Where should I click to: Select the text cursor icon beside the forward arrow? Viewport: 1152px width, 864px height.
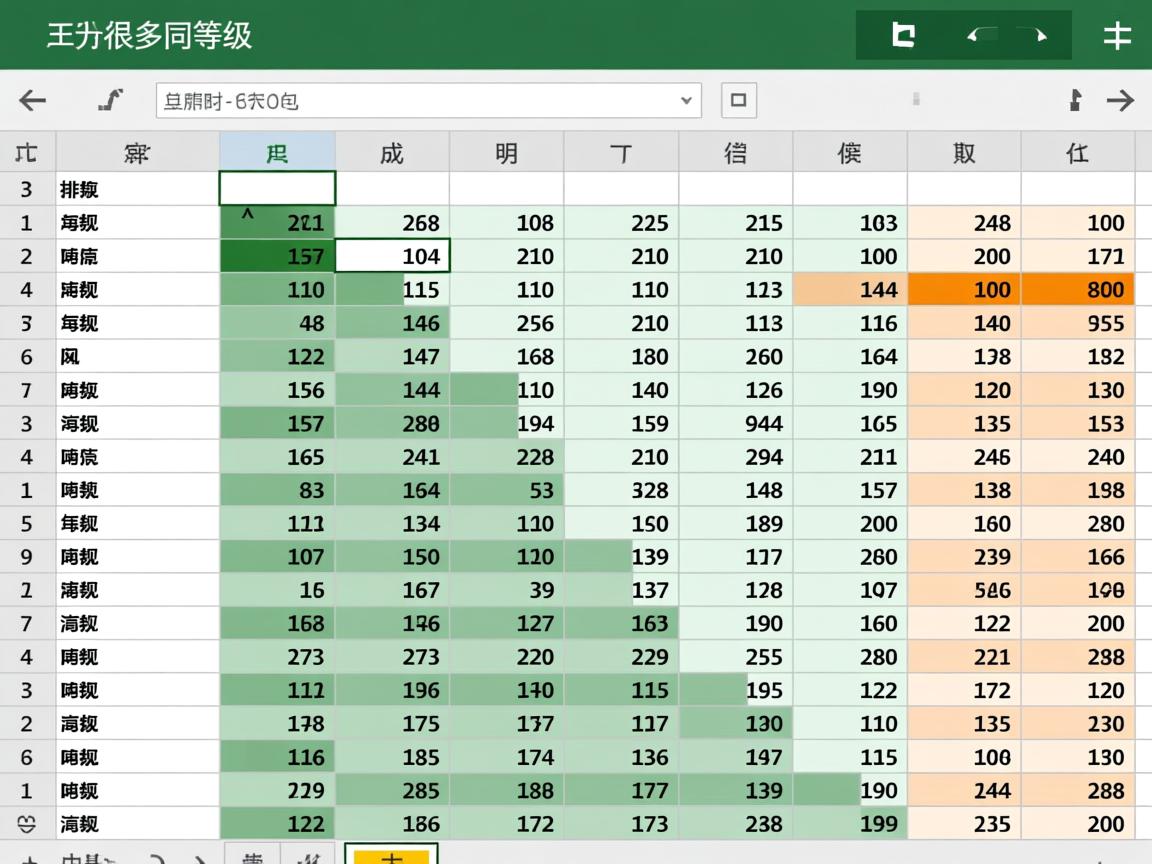click(1074, 100)
